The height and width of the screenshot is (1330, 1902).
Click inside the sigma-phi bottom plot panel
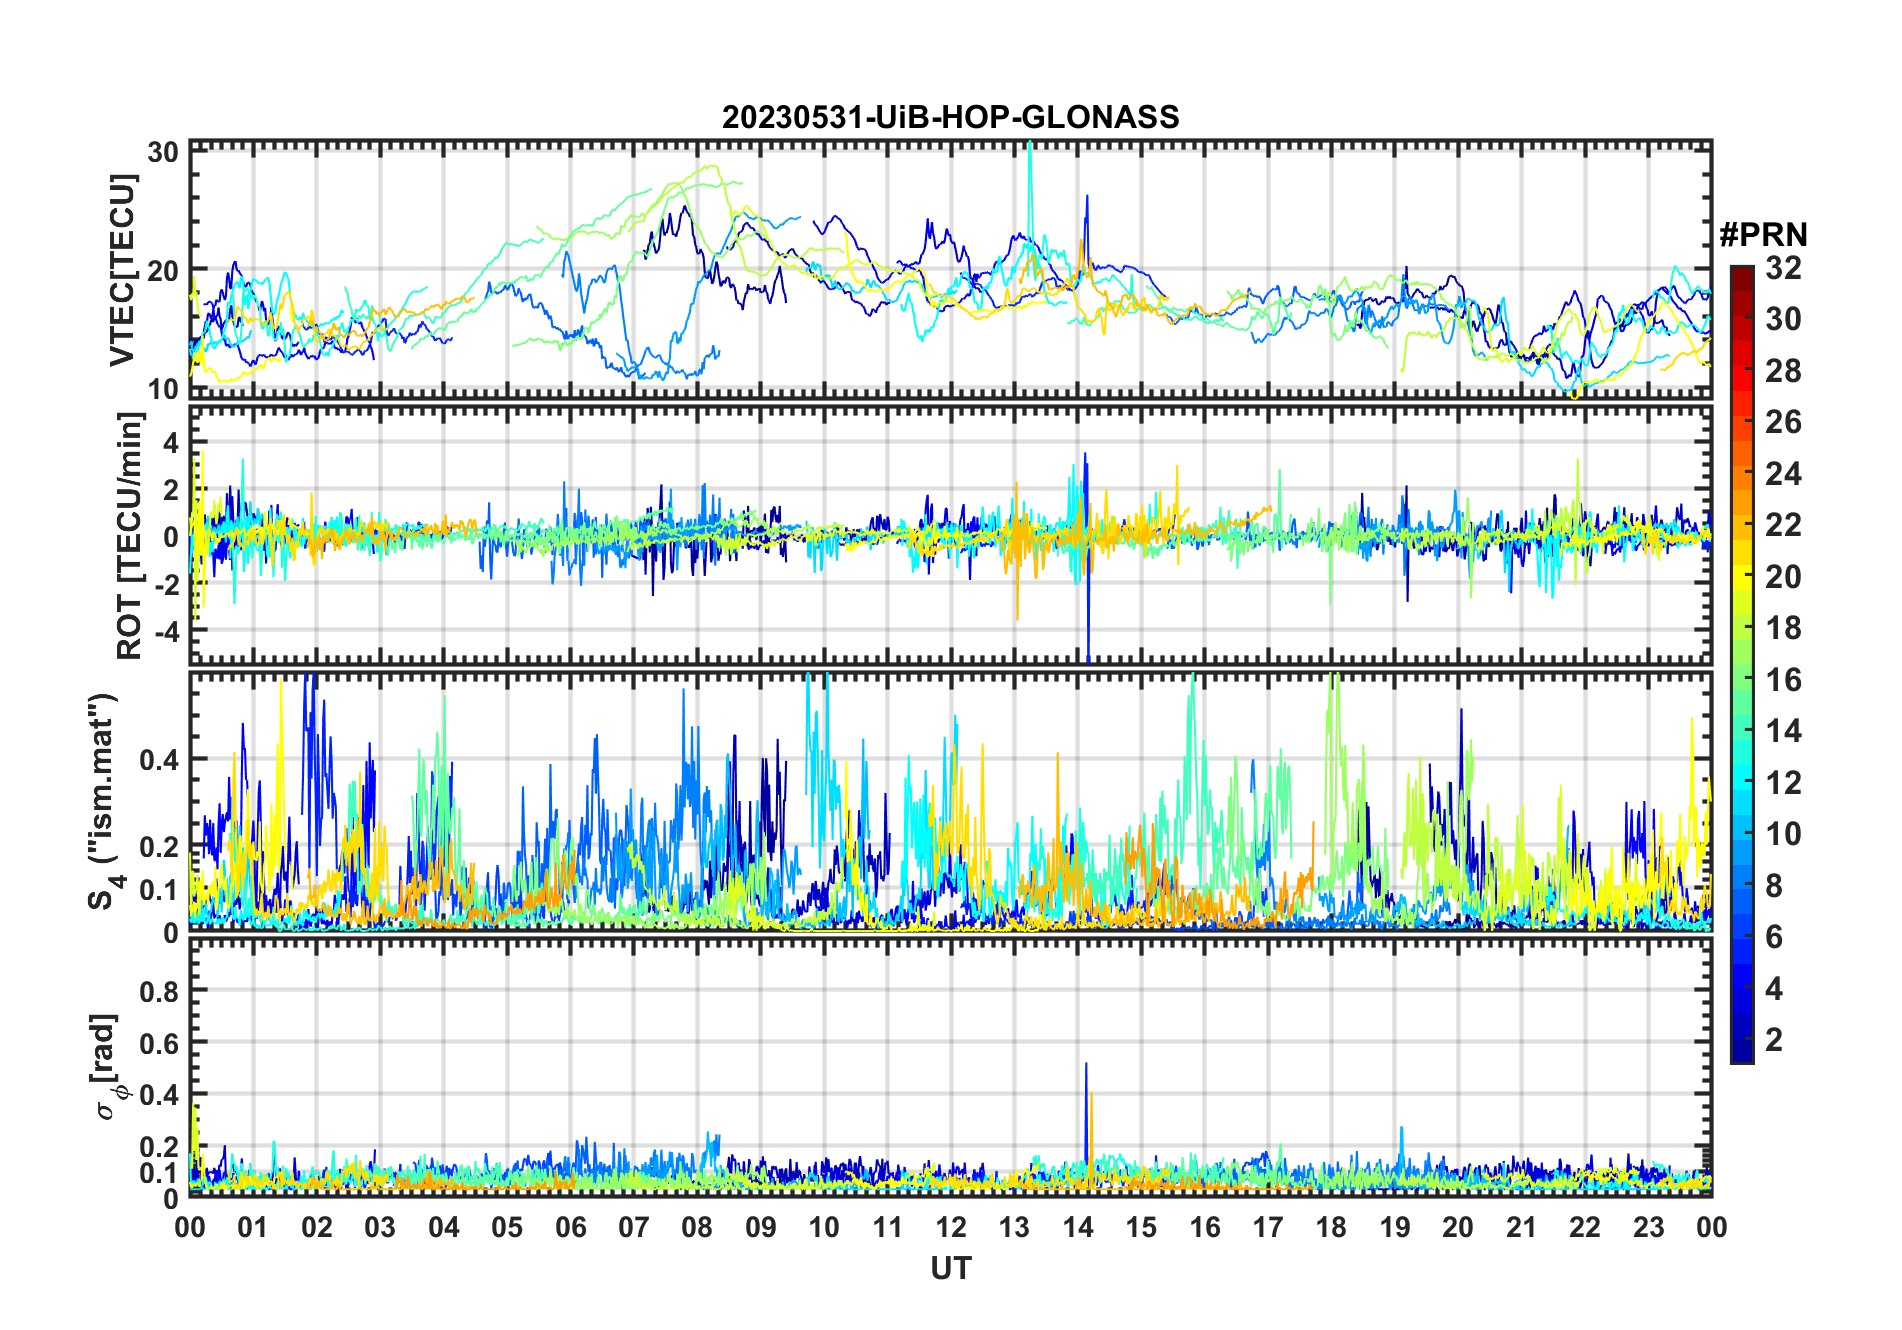point(951,1068)
